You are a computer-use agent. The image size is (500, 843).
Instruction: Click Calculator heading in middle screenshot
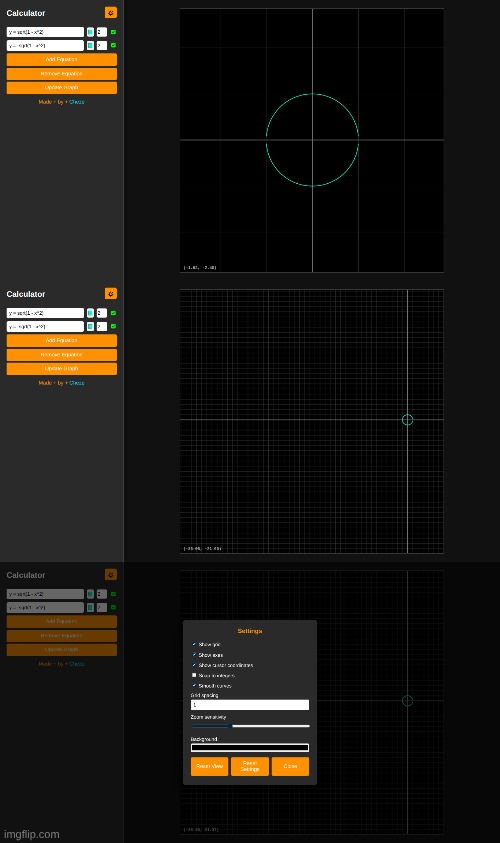[26, 294]
